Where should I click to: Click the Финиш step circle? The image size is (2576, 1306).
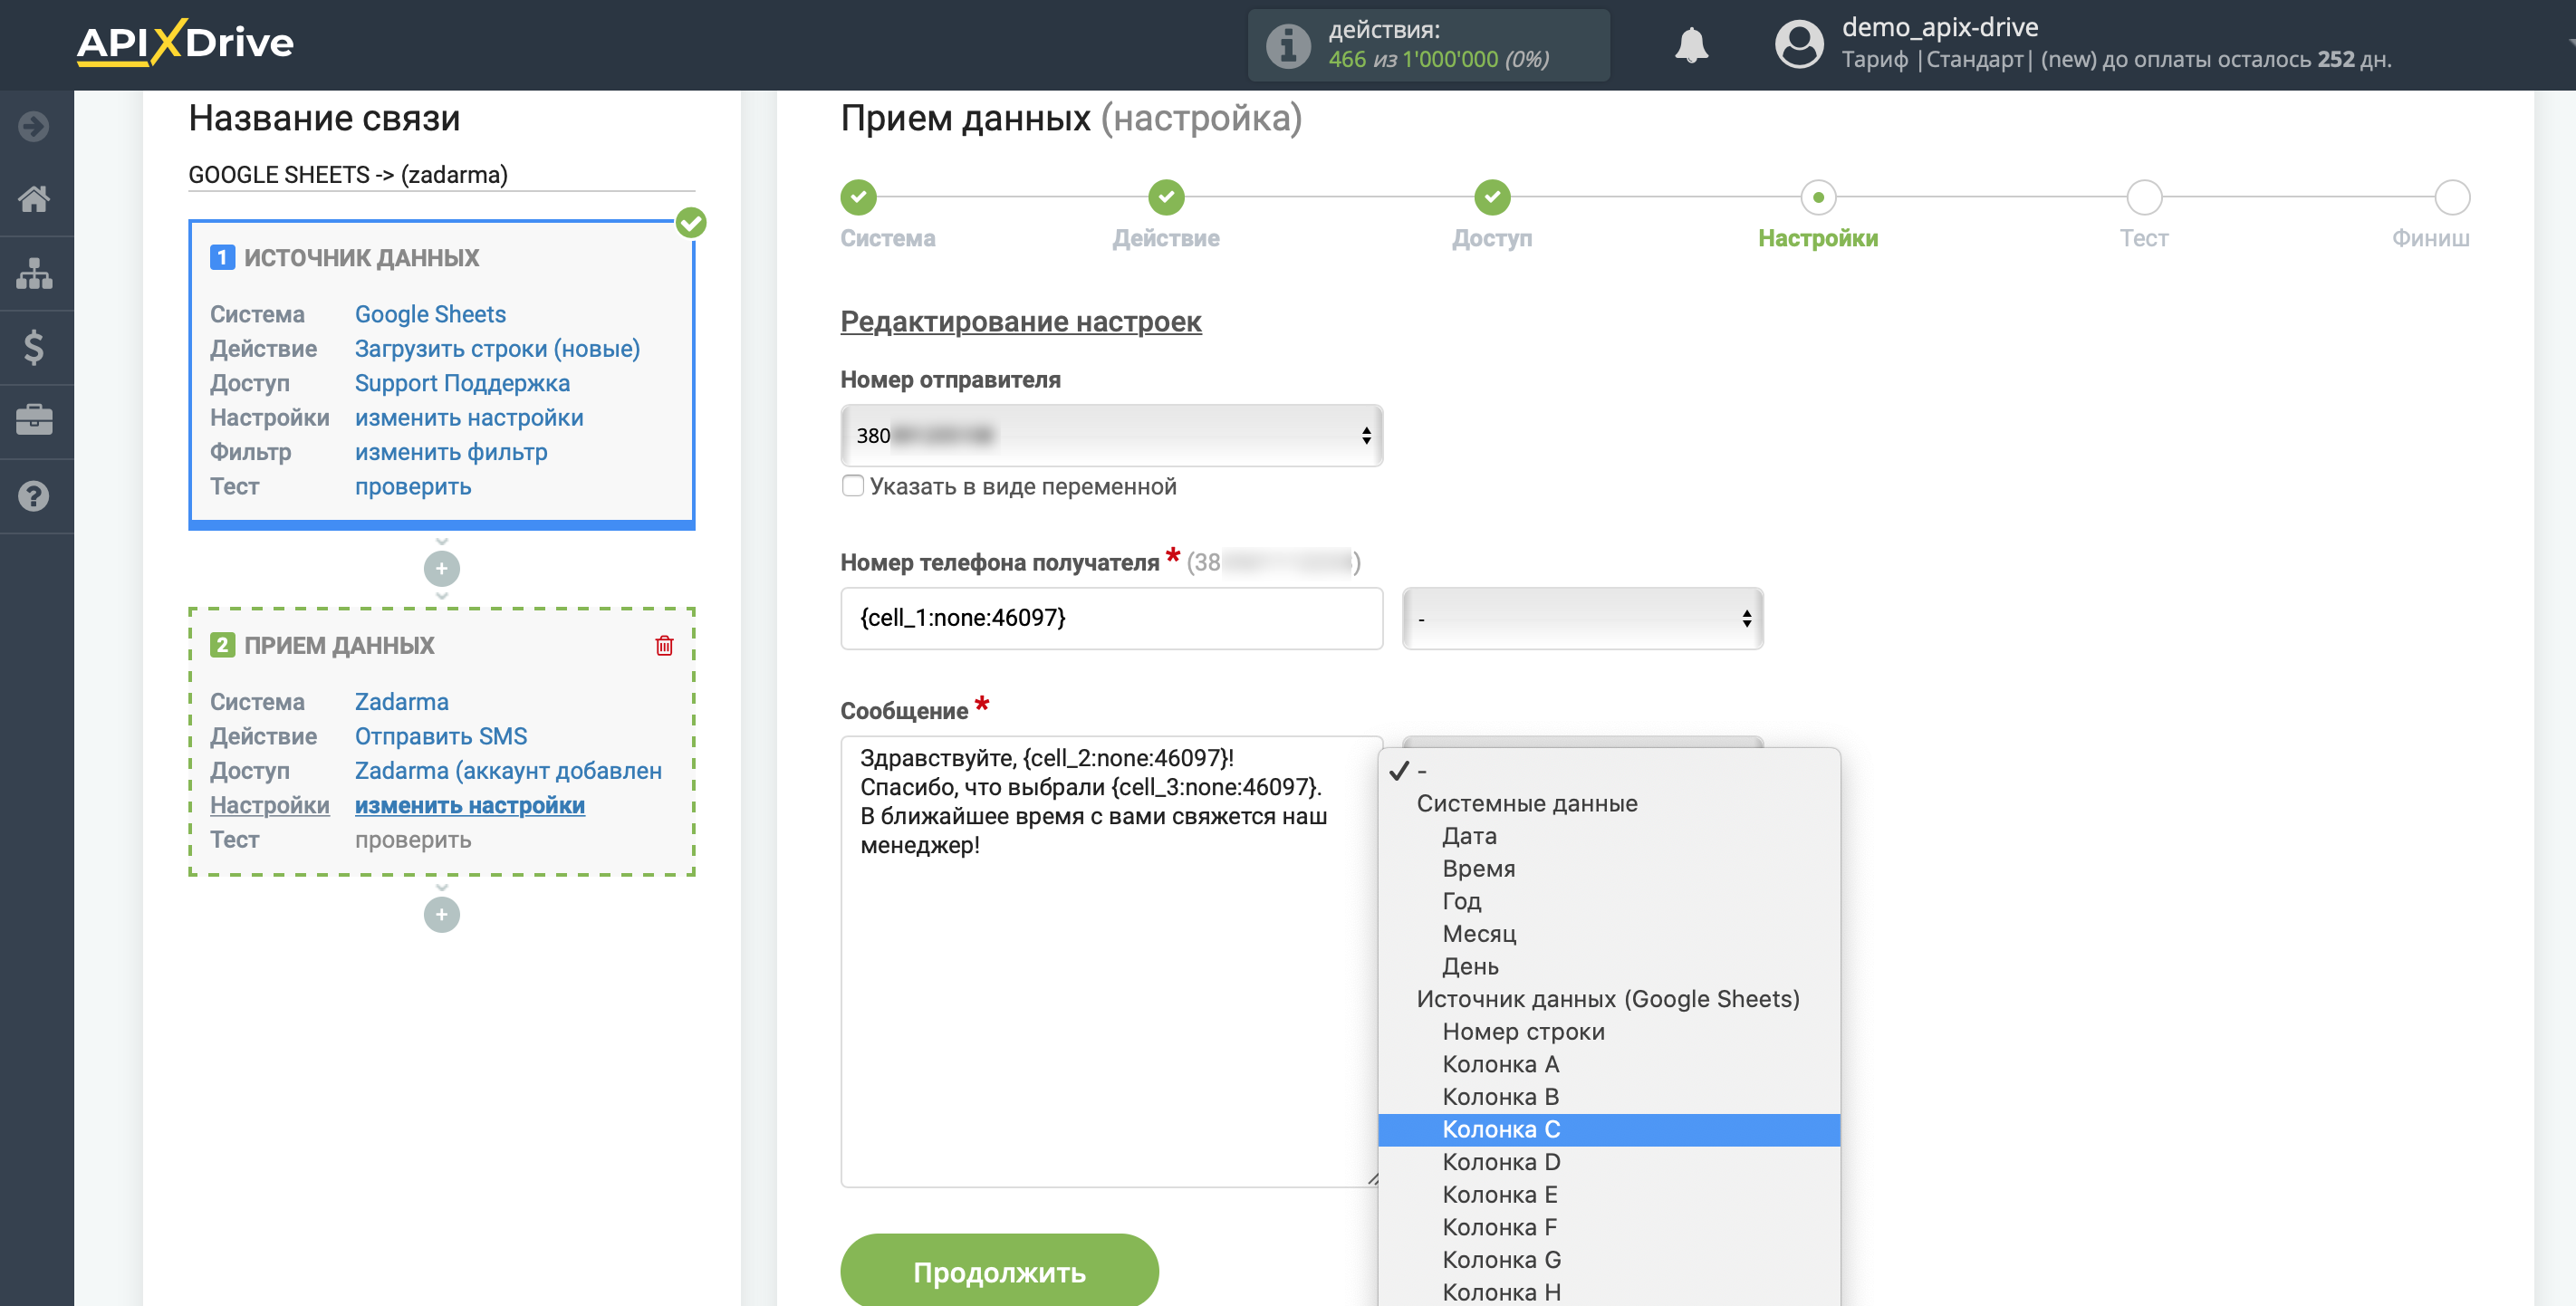coord(2452,198)
